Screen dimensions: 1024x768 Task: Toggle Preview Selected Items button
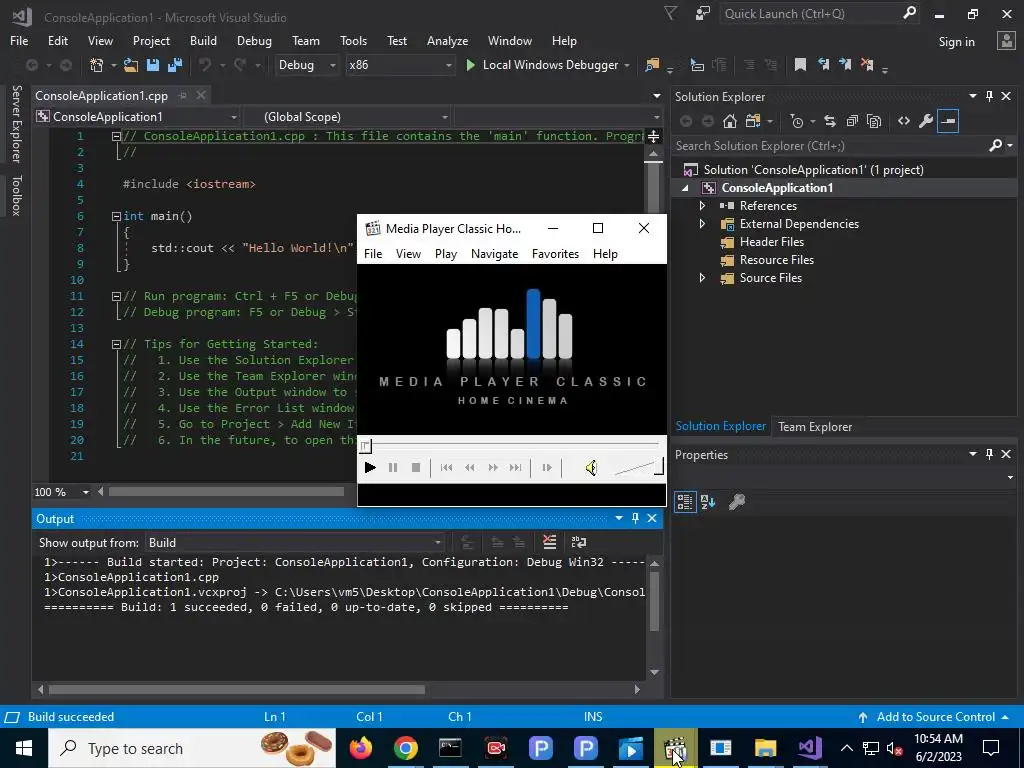pos(948,121)
